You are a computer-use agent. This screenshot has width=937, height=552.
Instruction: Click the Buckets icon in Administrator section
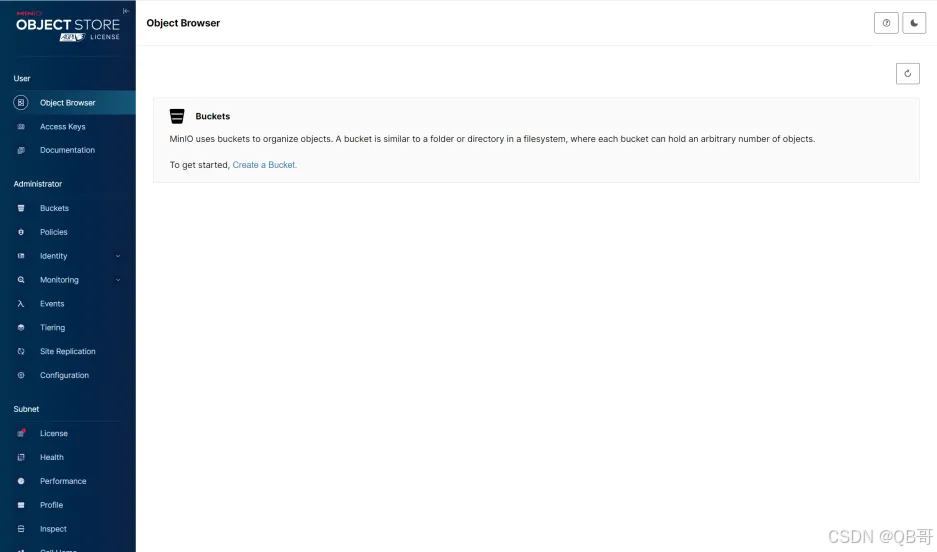pos(21,208)
